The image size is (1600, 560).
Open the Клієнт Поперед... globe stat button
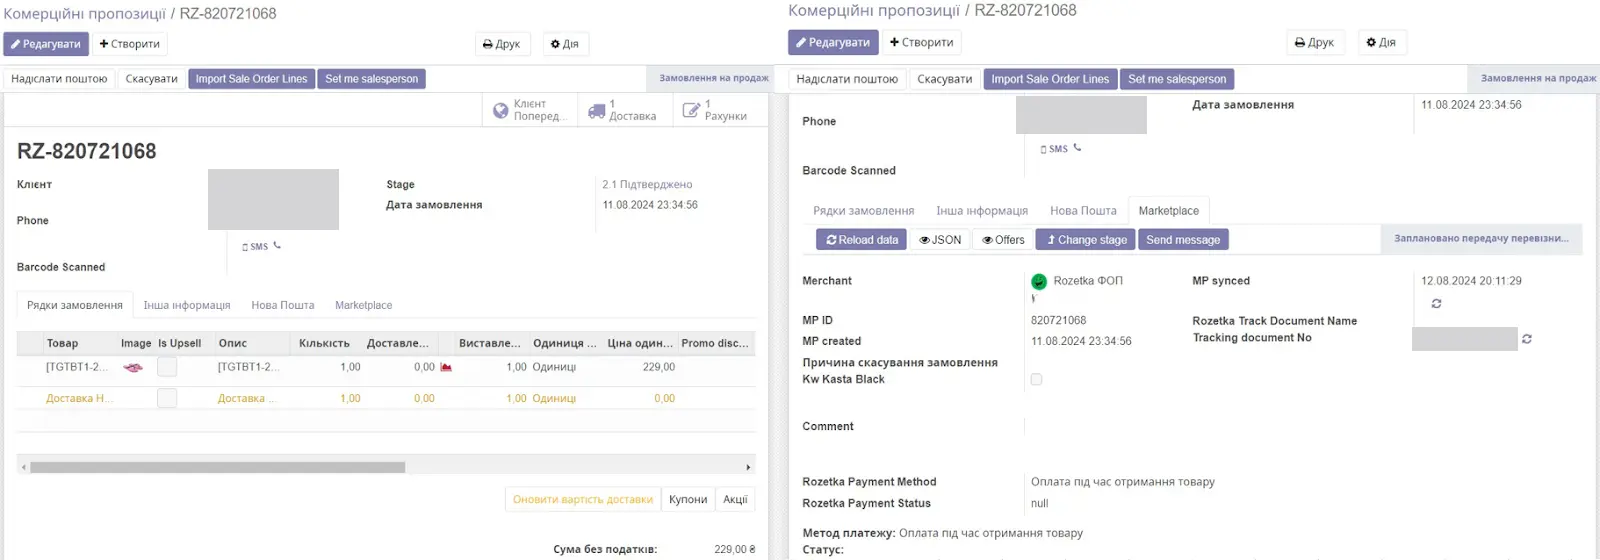click(x=530, y=110)
